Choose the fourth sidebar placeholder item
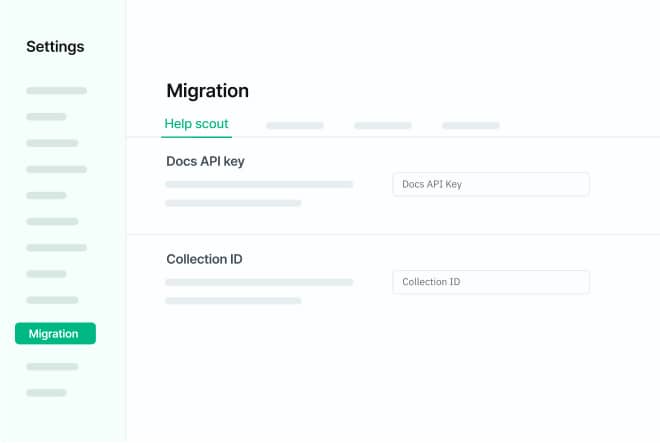The width and height of the screenshot is (660, 443). tap(56, 169)
